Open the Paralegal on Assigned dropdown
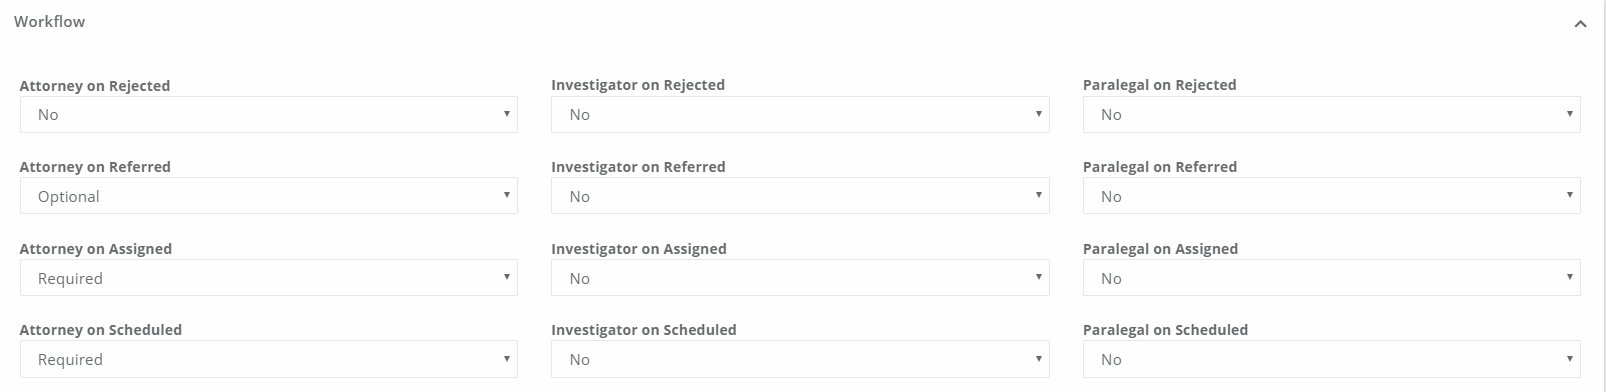The width and height of the screenshot is (1606, 392). (x=1332, y=278)
